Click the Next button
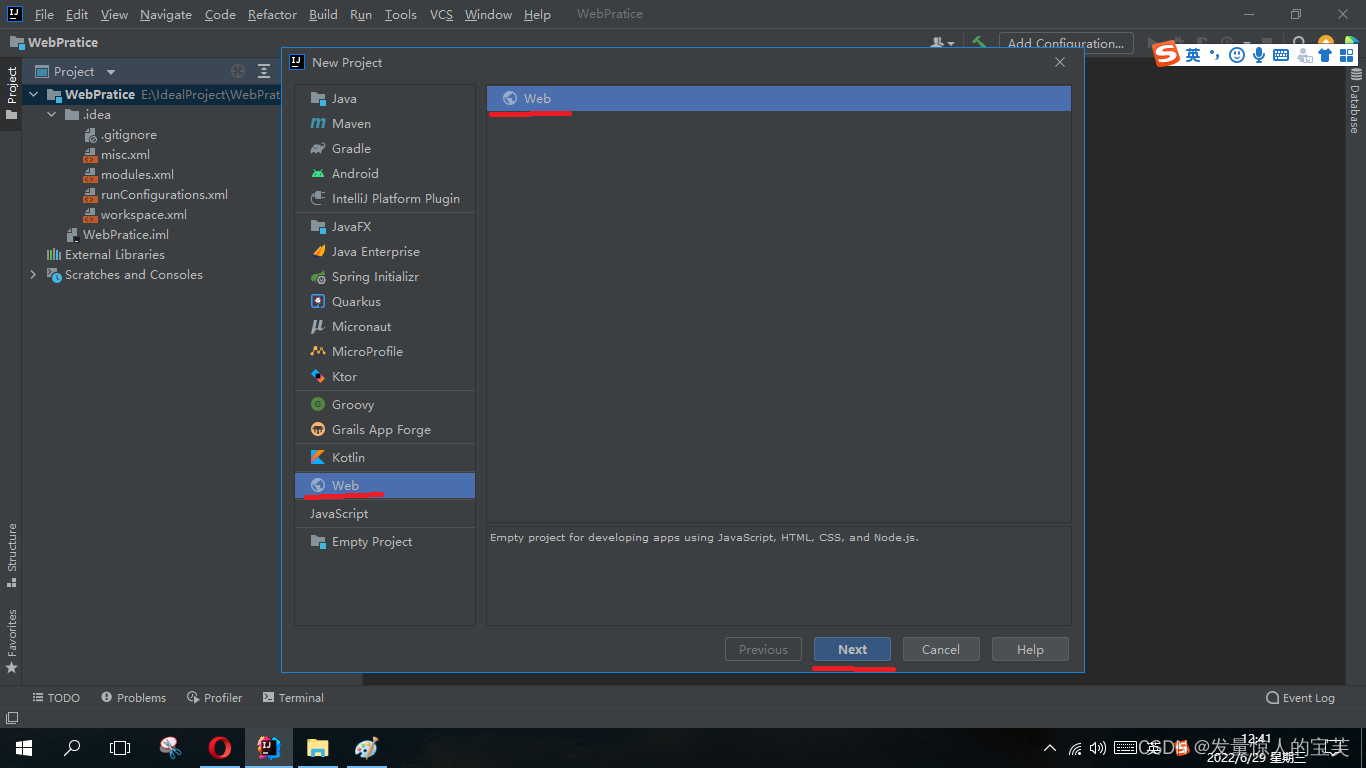This screenshot has height=768, width=1366. [852, 649]
